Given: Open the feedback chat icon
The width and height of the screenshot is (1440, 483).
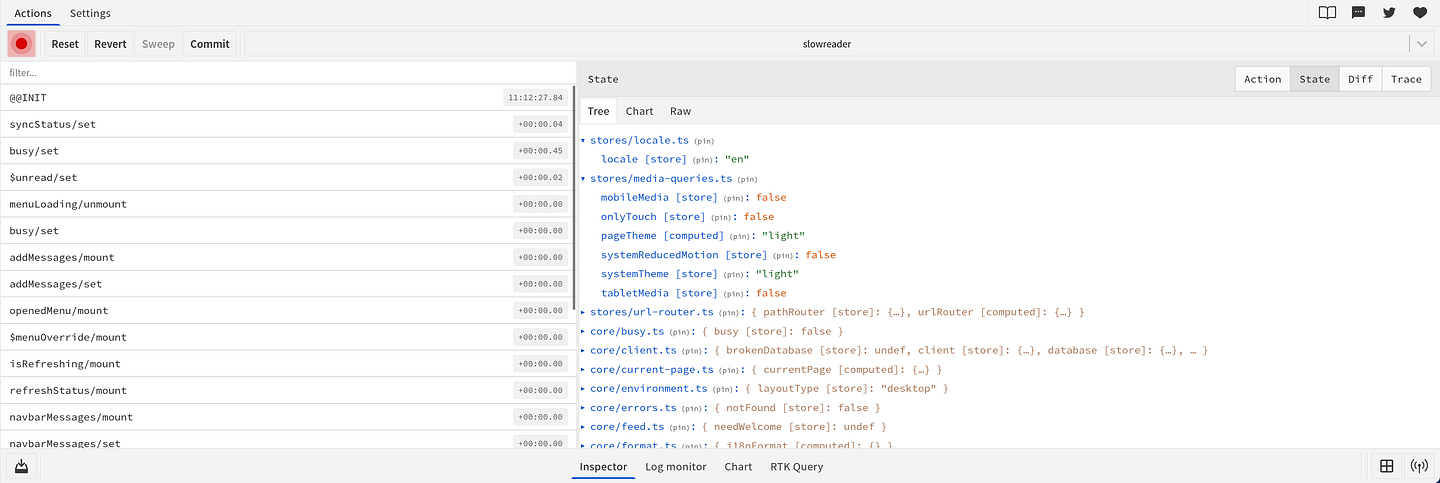Looking at the screenshot, I should coord(1358,13).
